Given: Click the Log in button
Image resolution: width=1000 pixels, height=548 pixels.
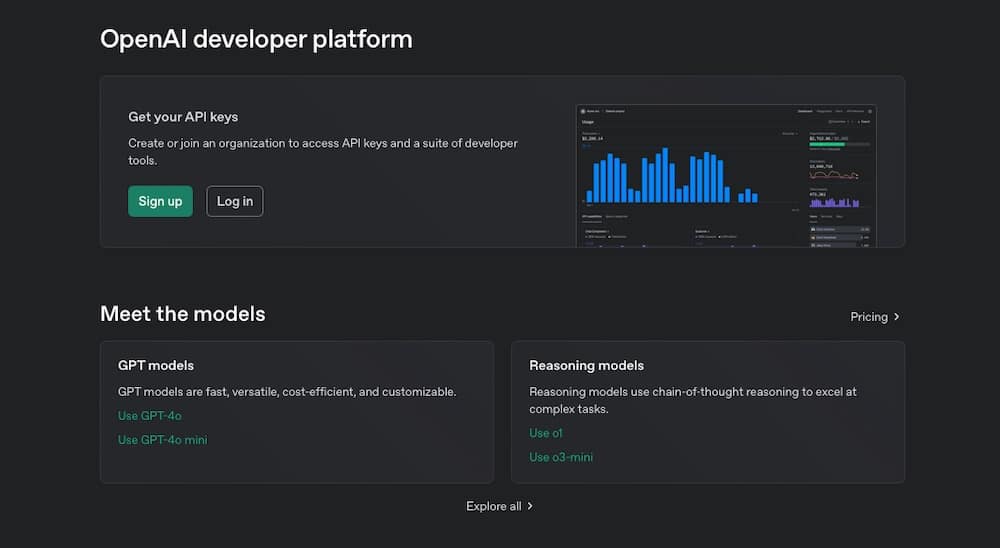Looking at the screenshot, I should (235, 201).
